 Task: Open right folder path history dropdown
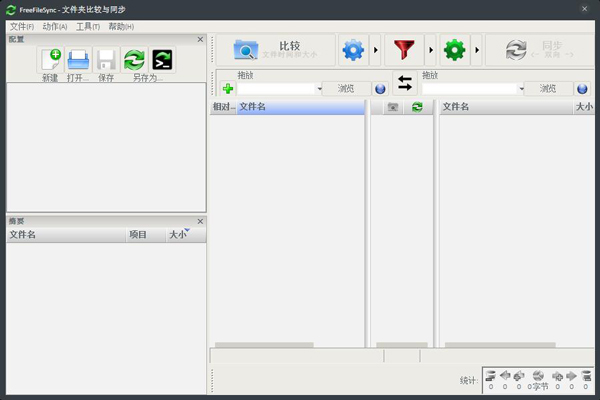pos(521,89)
